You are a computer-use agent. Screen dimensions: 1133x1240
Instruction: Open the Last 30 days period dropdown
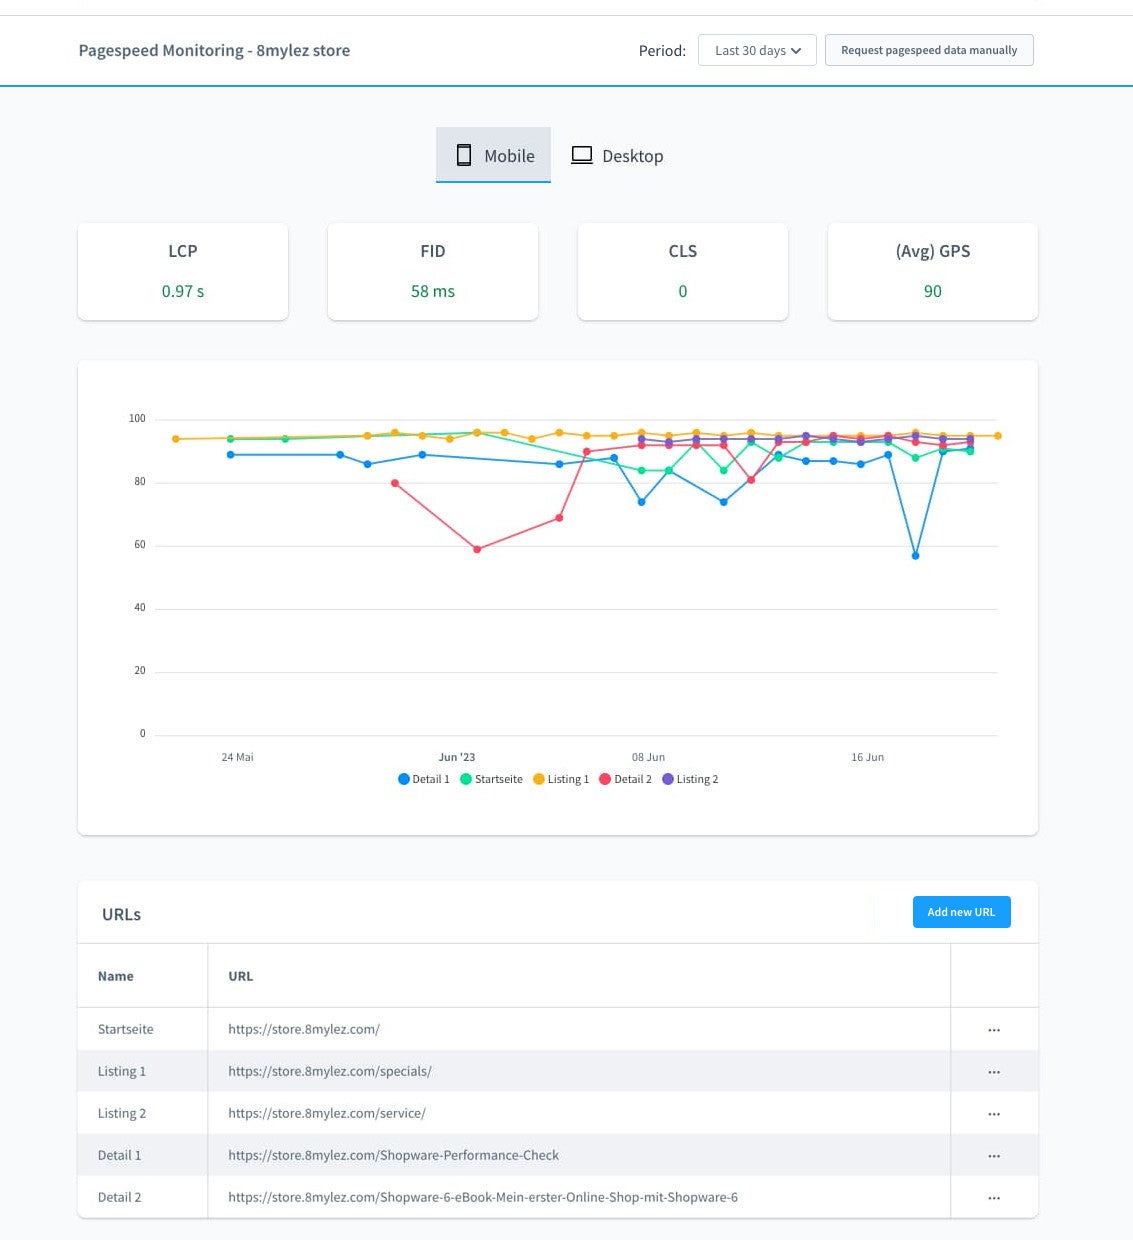click(x=757, y=50)
